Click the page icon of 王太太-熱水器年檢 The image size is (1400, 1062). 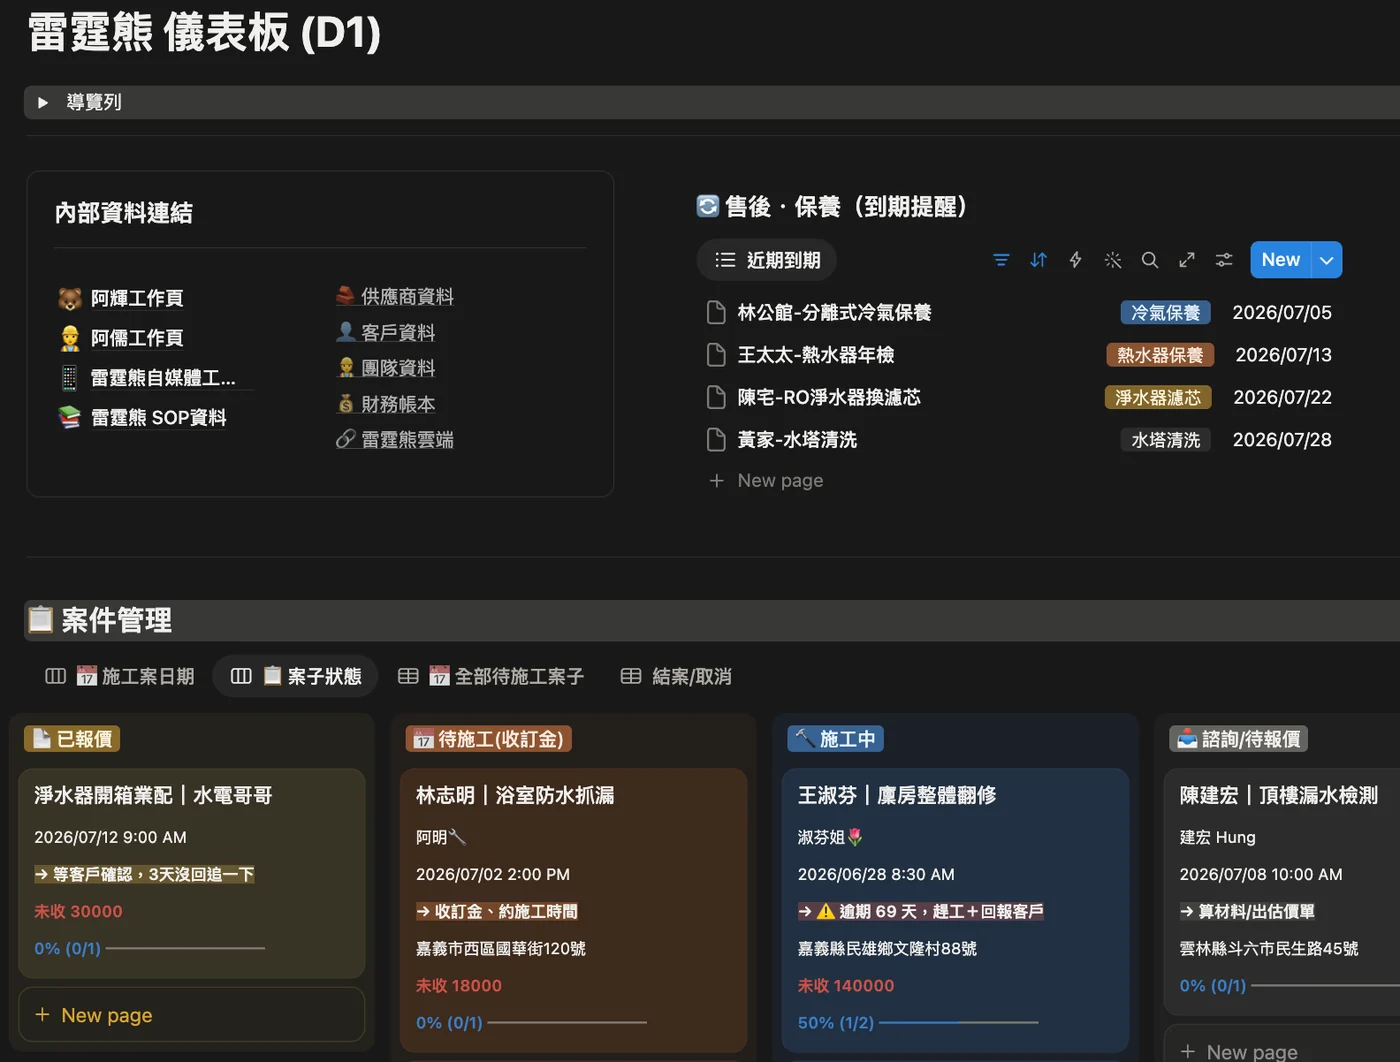[x=716, y=355]
